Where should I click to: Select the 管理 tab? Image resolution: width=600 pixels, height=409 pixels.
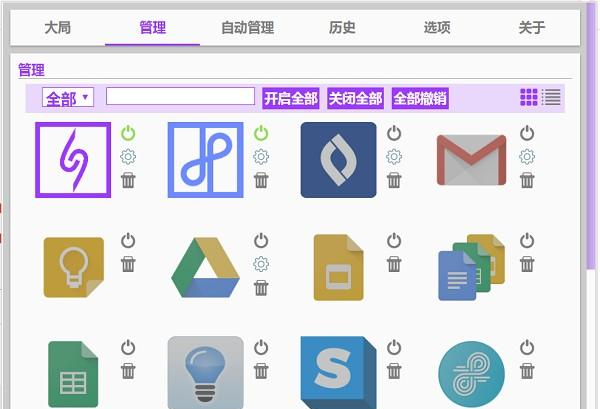(152, 28)
